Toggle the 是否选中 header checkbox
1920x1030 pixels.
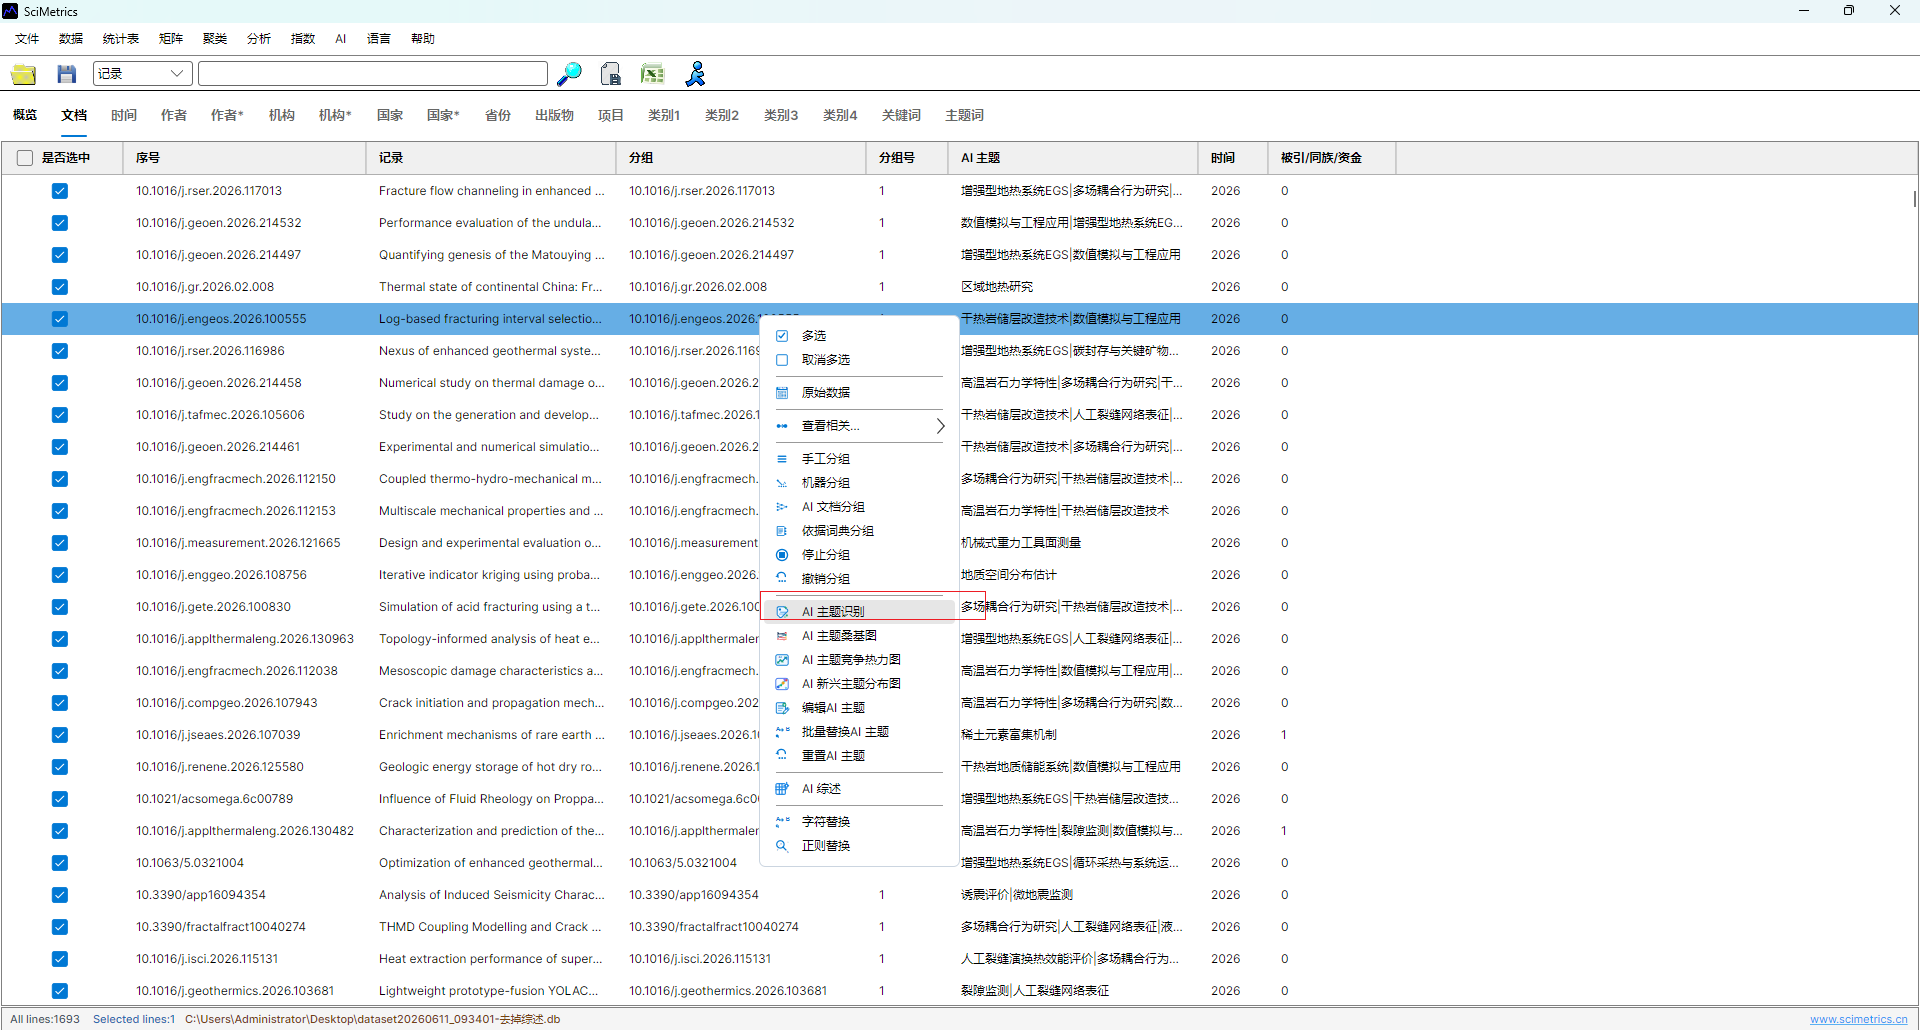[25, 158]
